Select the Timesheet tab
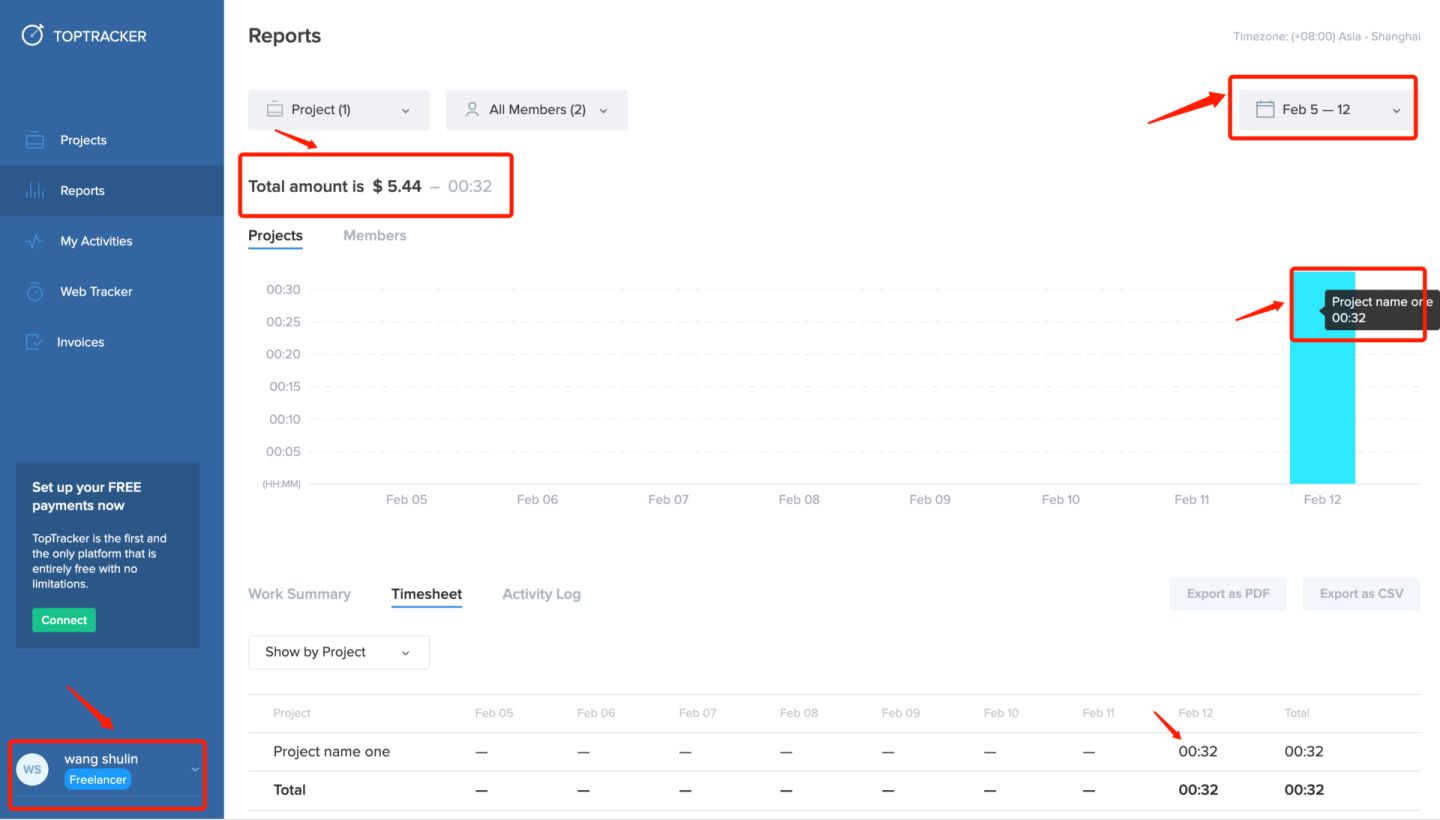 pyautogui.click(x=427, y=594)
